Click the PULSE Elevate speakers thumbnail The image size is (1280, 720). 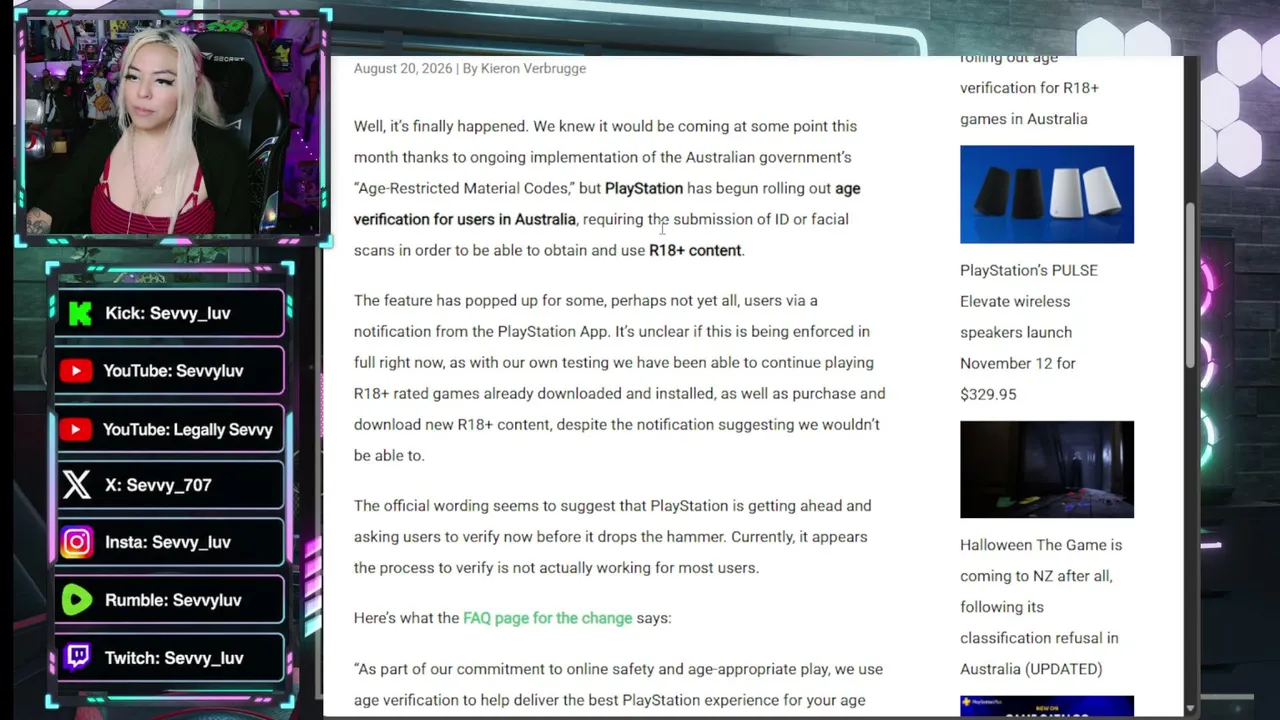pyautogui.click(x=1047, y=194)
